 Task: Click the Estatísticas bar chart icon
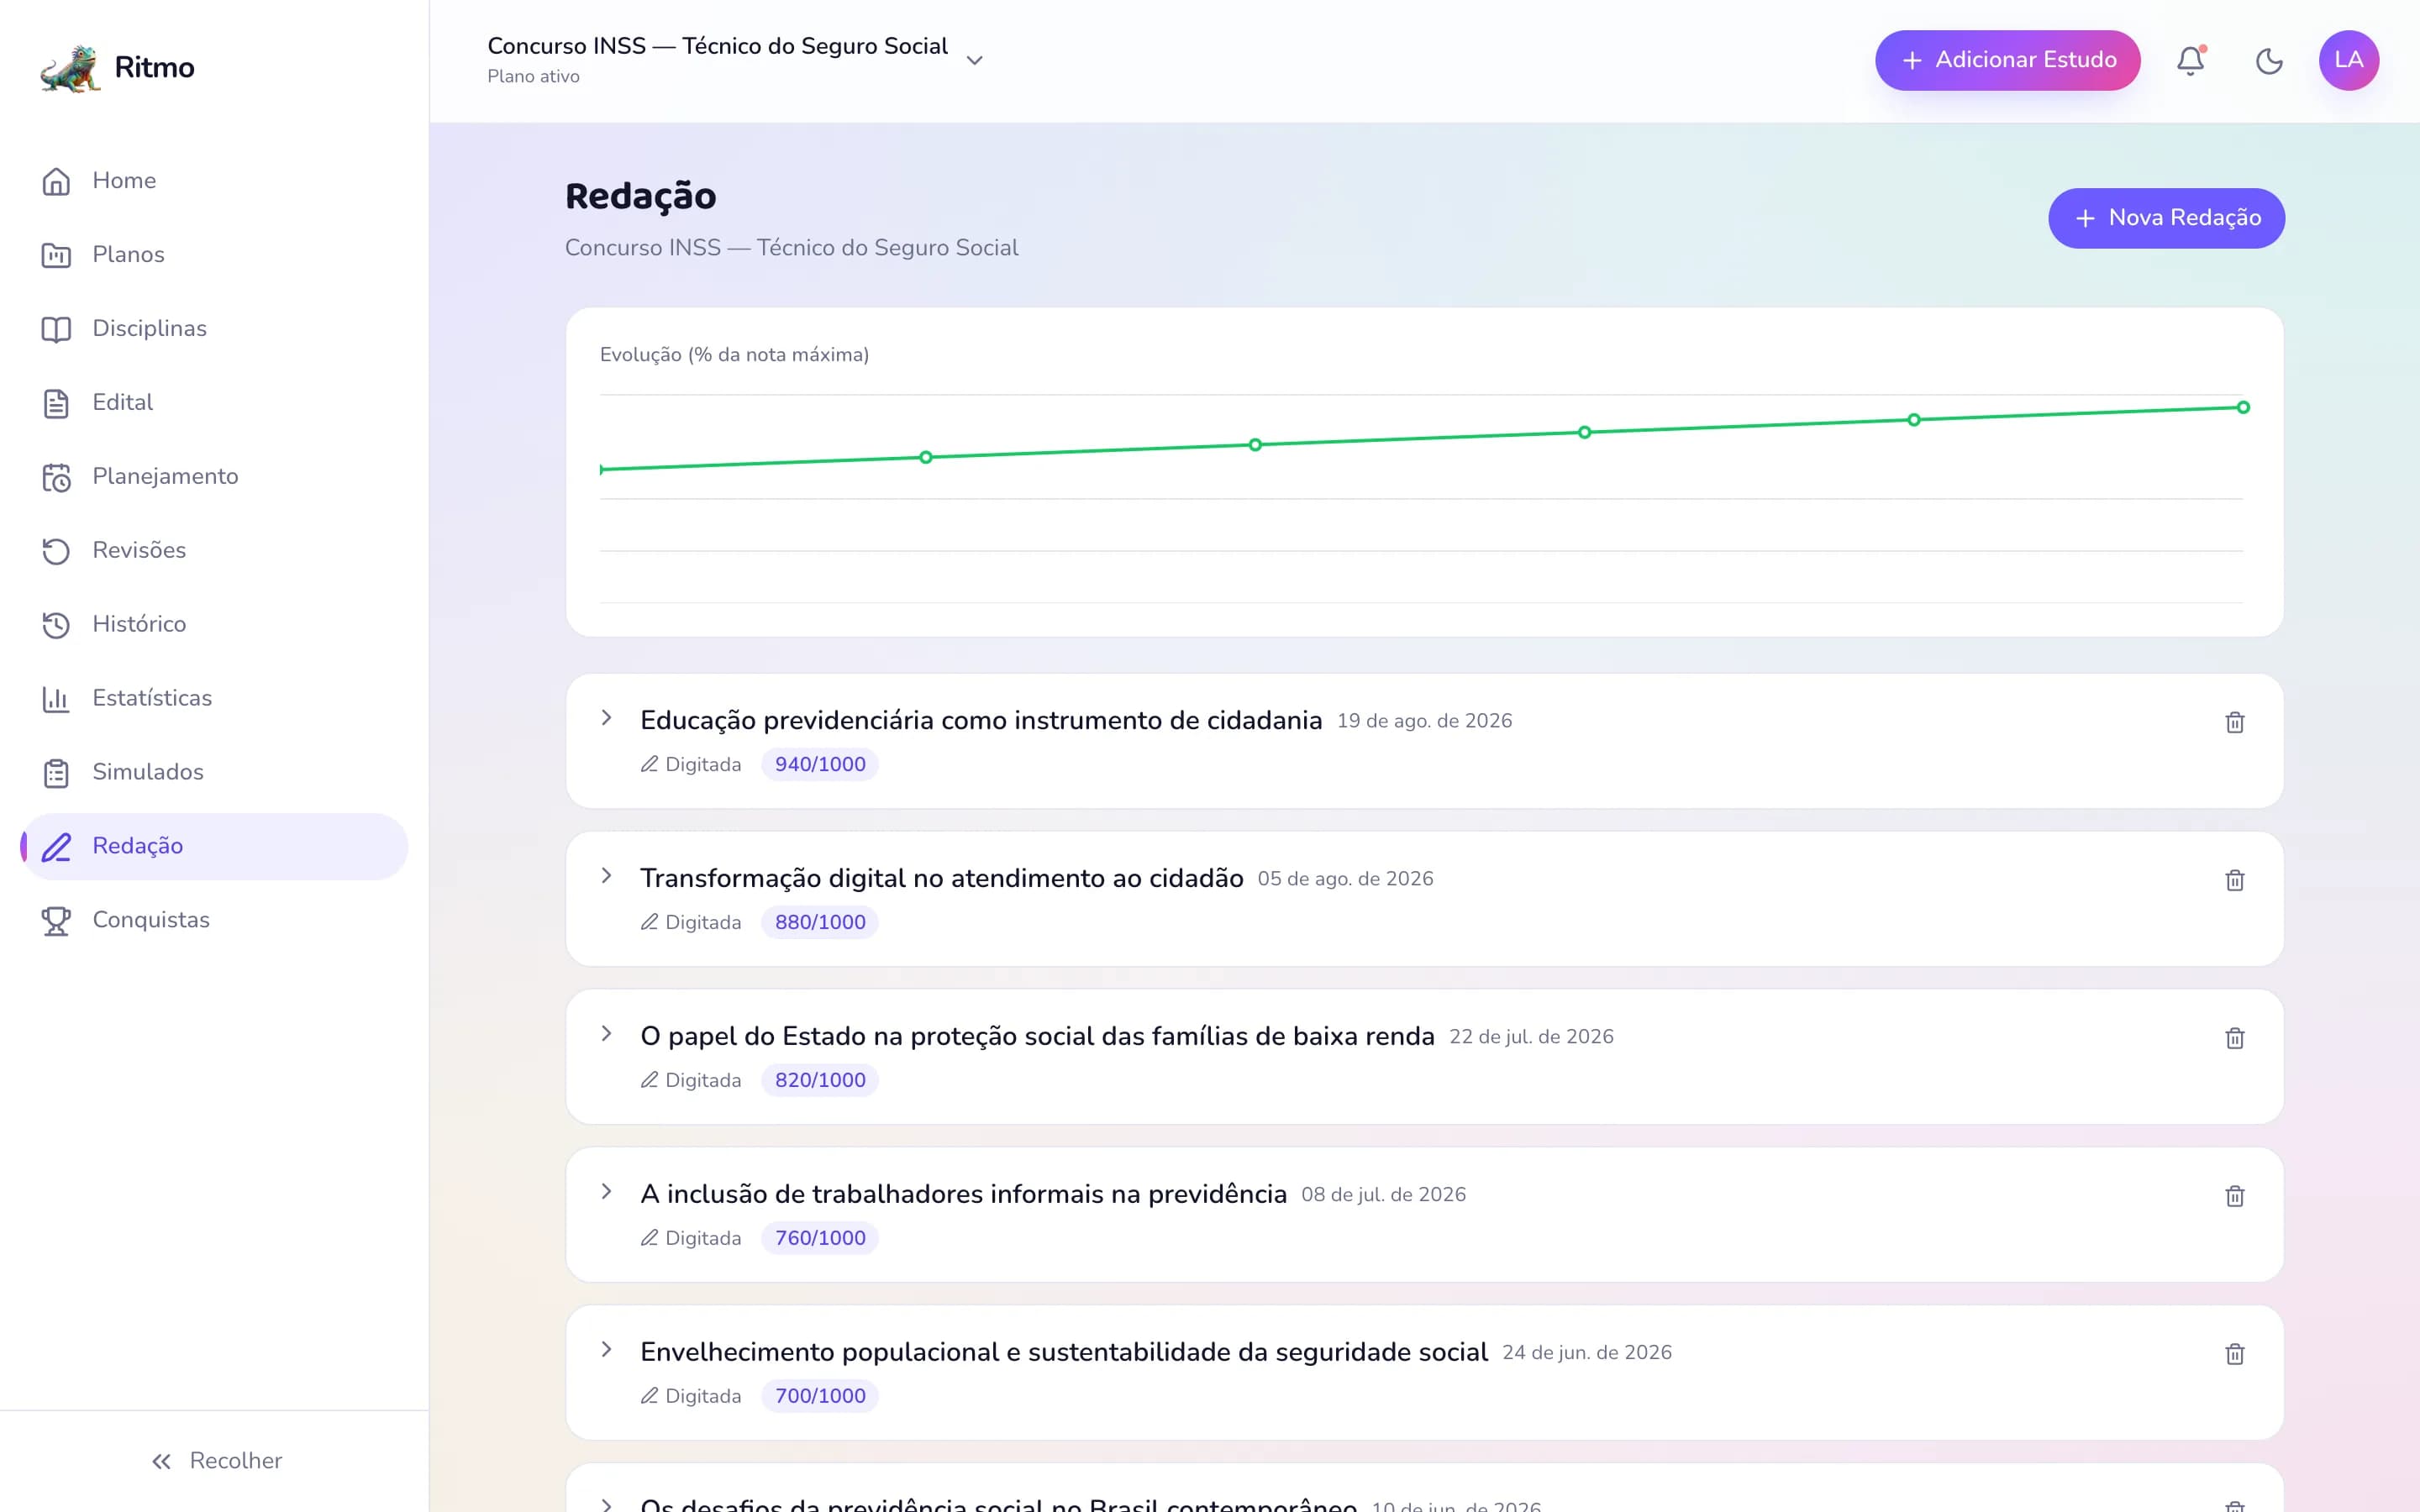56,699
